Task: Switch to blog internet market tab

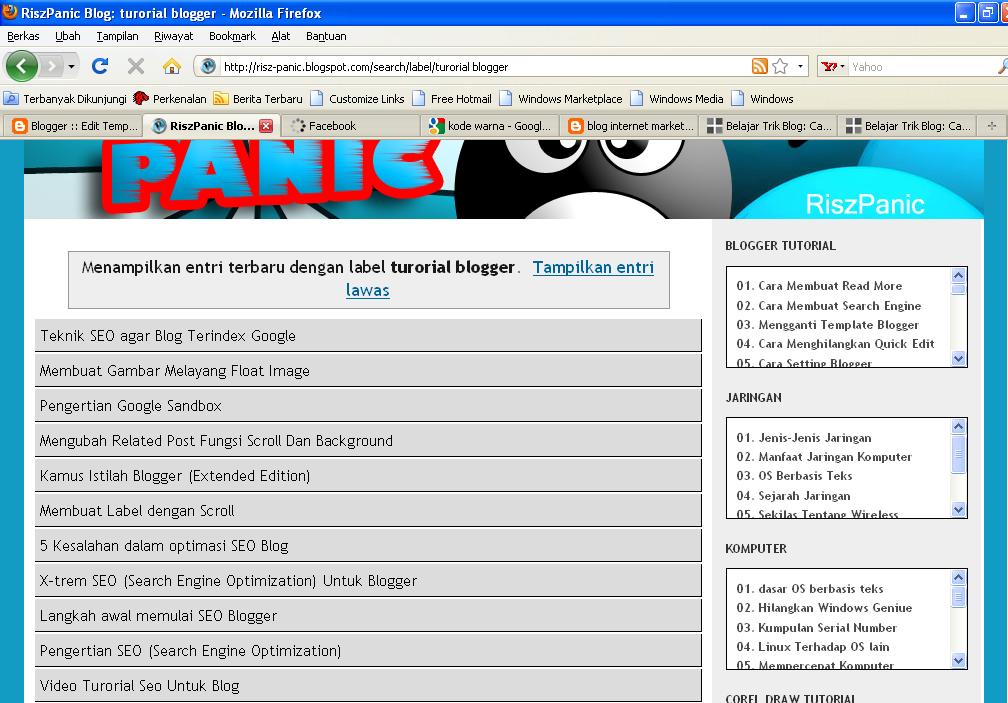Action: (629, 126)
